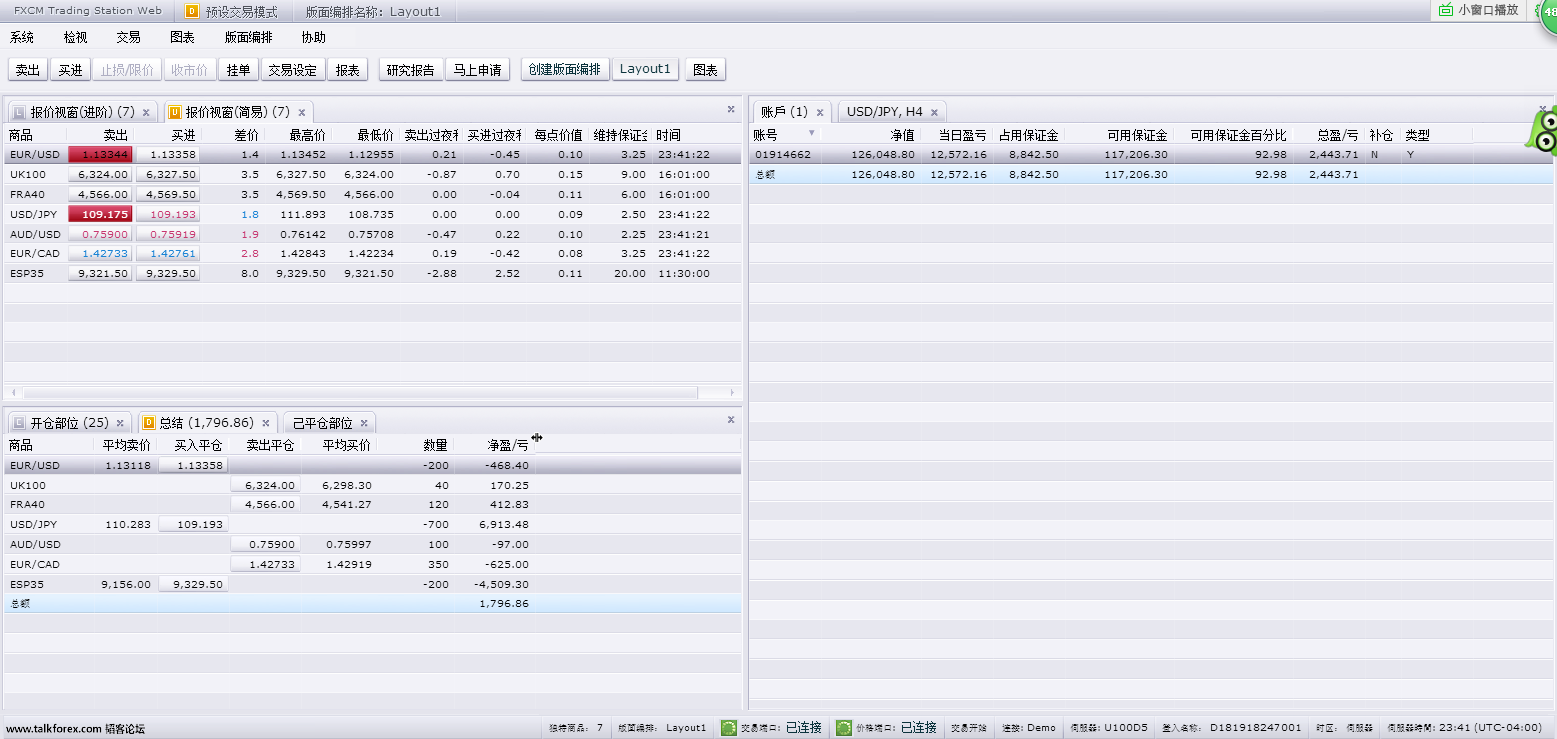Open the 研究报告 button
Viewport: 1557px width, 739px height.
[411, 70]
